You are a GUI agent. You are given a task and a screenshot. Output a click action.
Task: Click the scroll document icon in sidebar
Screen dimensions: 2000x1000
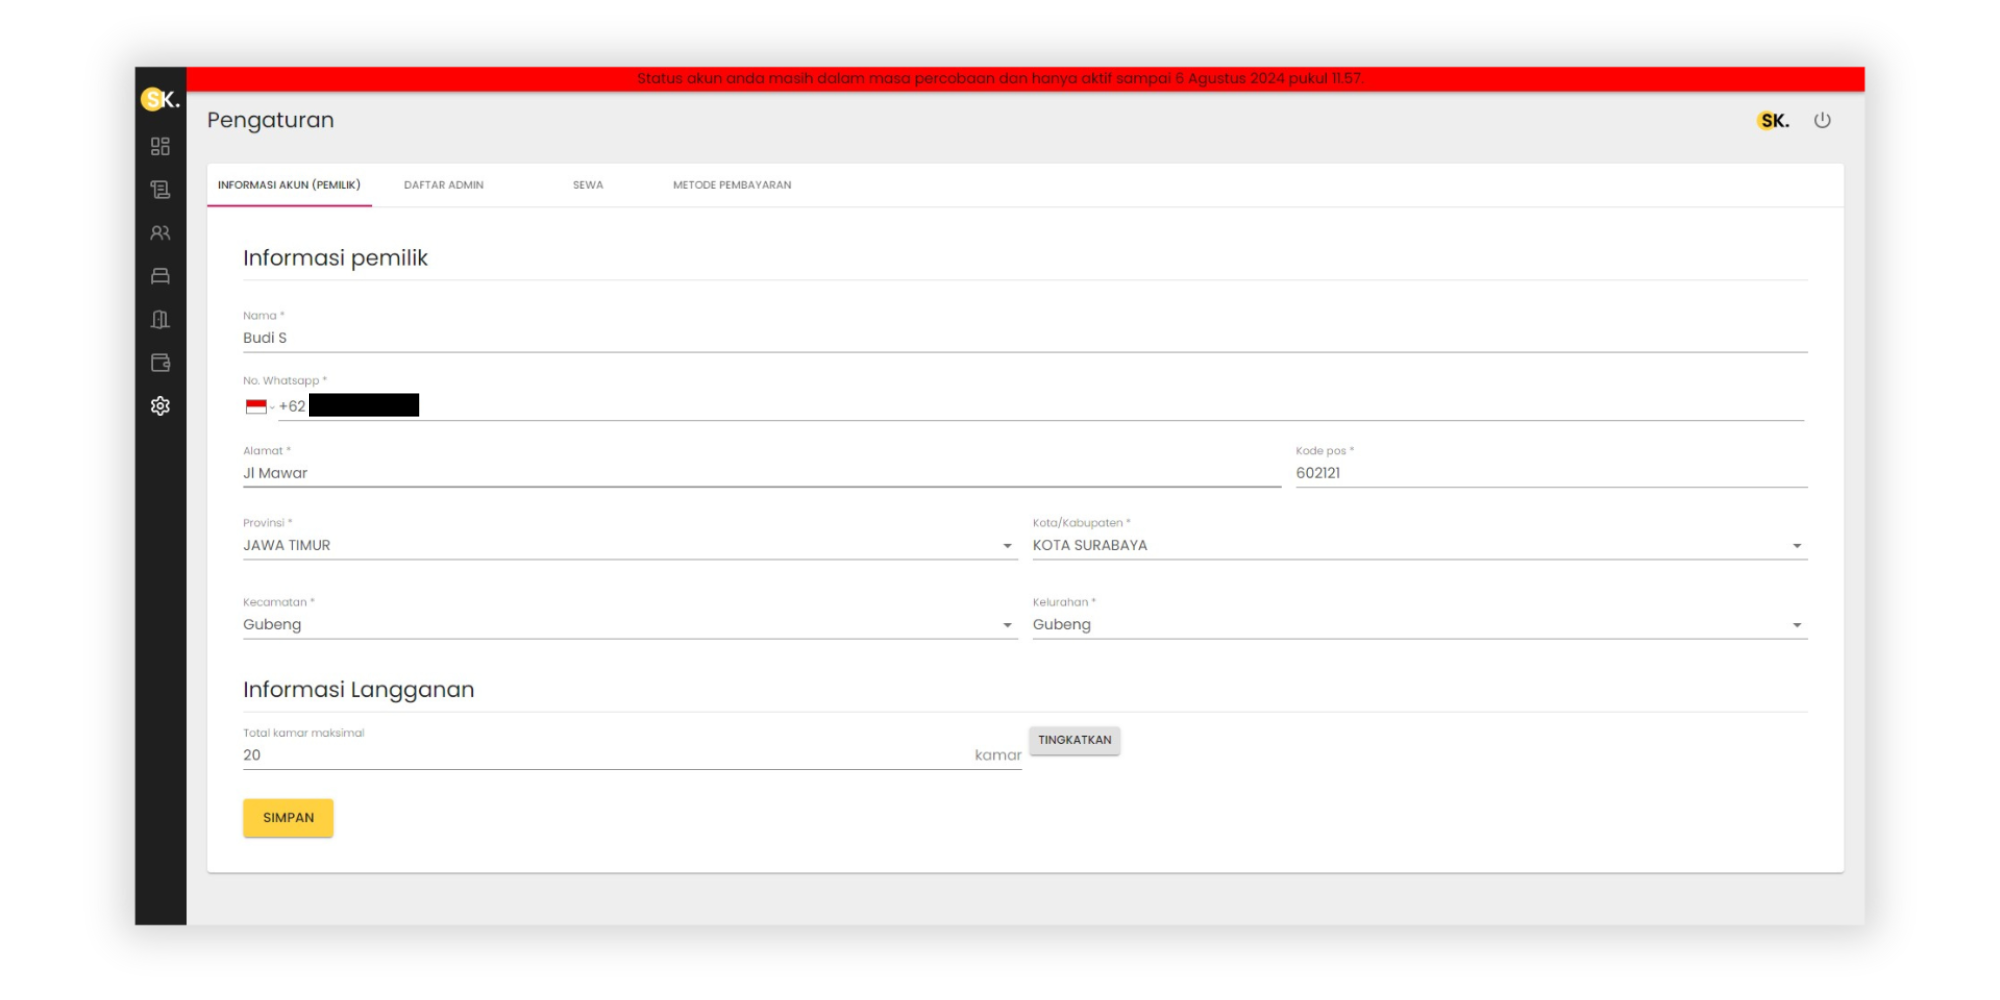point(160,190)
